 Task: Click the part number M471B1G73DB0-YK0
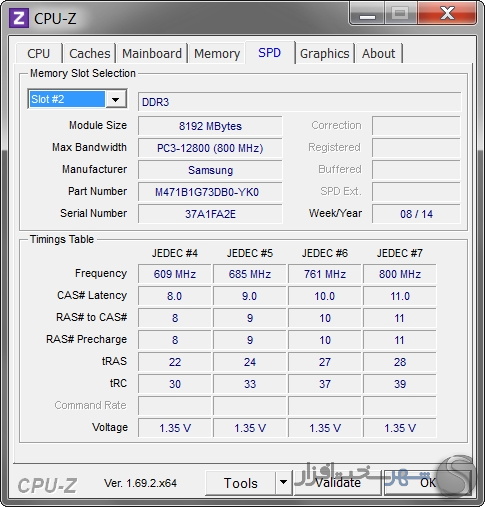tap(210, 192)
